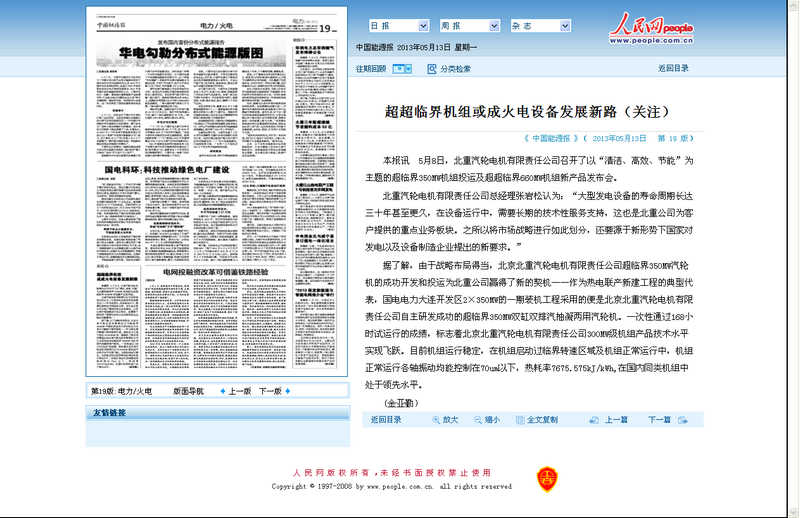Open 国电科环:科技推动绿色电厂建设 article on thumbnail
Viewport: 800px width, 518px height.
coord(167,169)
